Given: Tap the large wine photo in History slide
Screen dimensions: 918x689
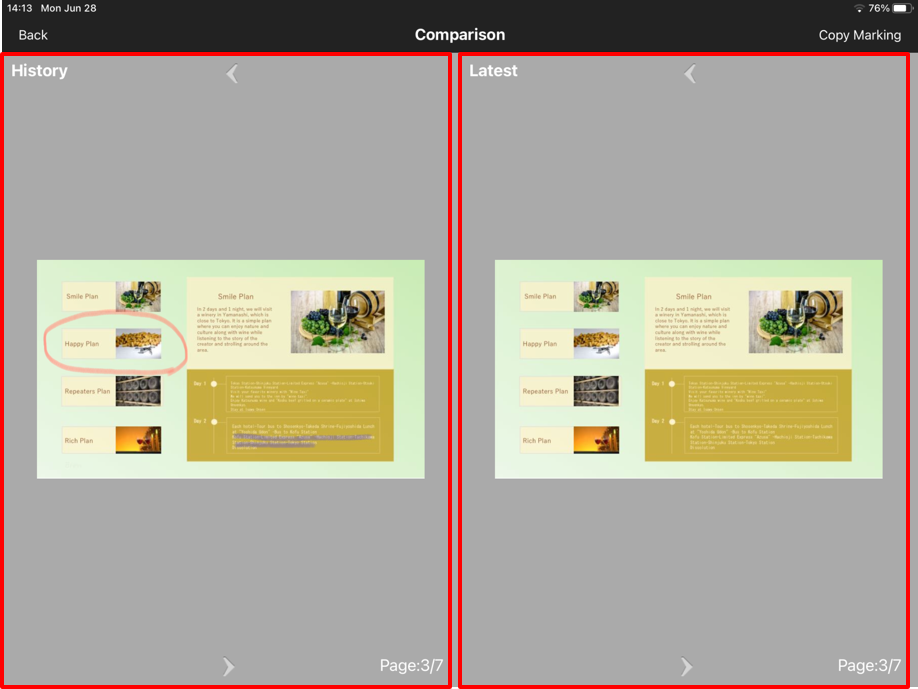Looking at the screenshot, I should click(x=337, y=322).
